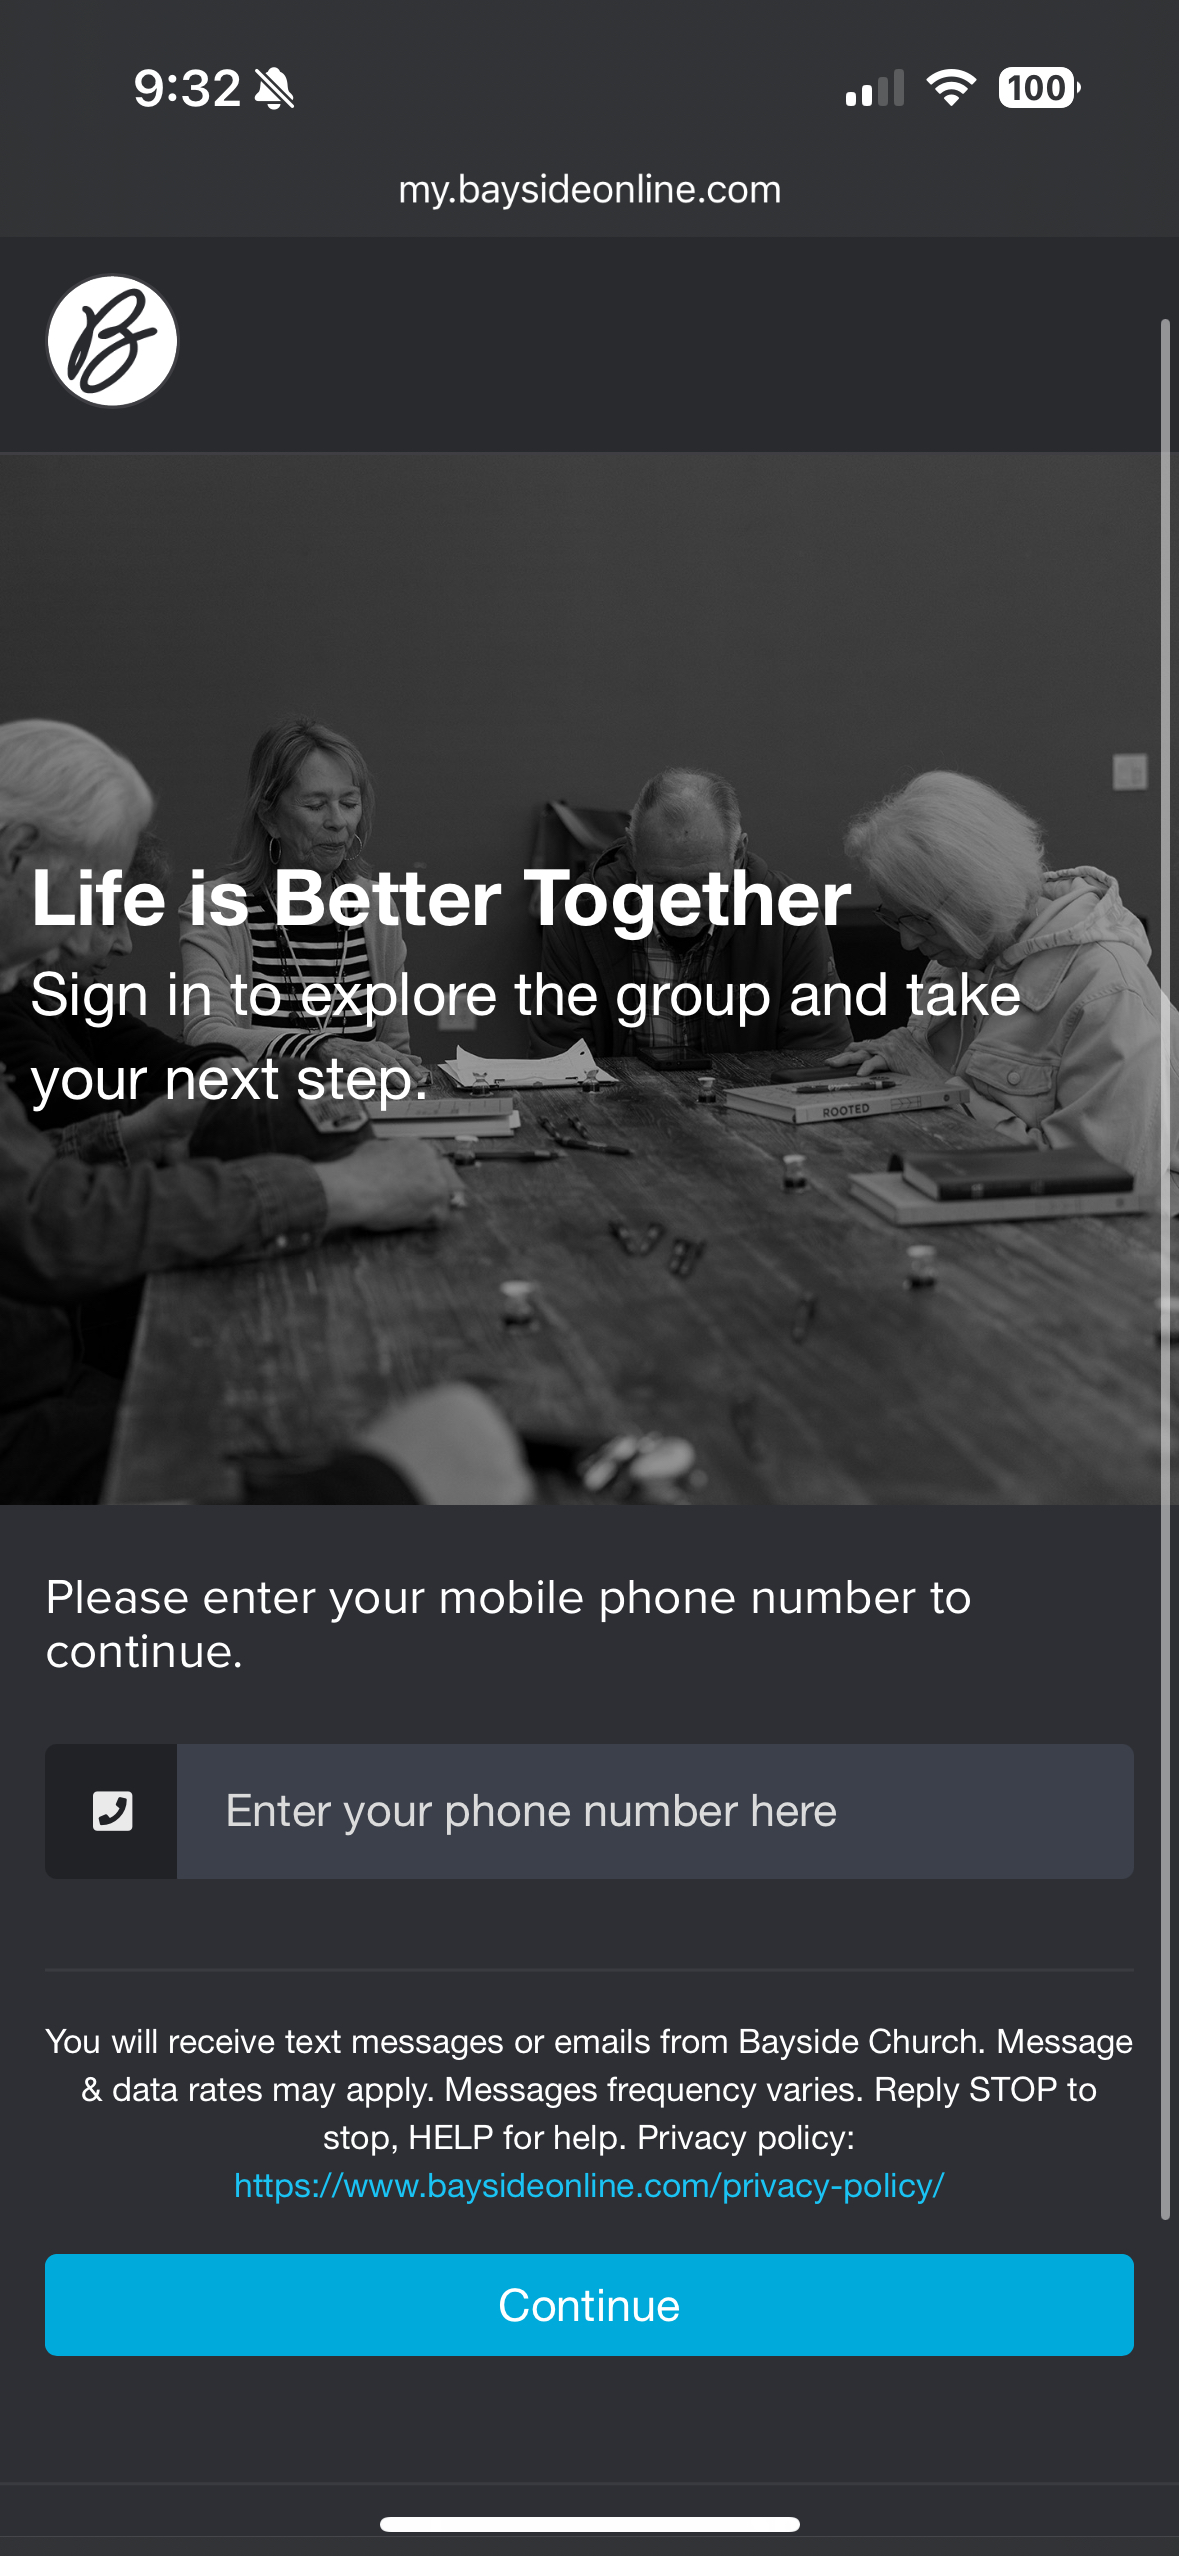
Task: Tap the Wi-Fi status icon
Action: tap(951, 88)
